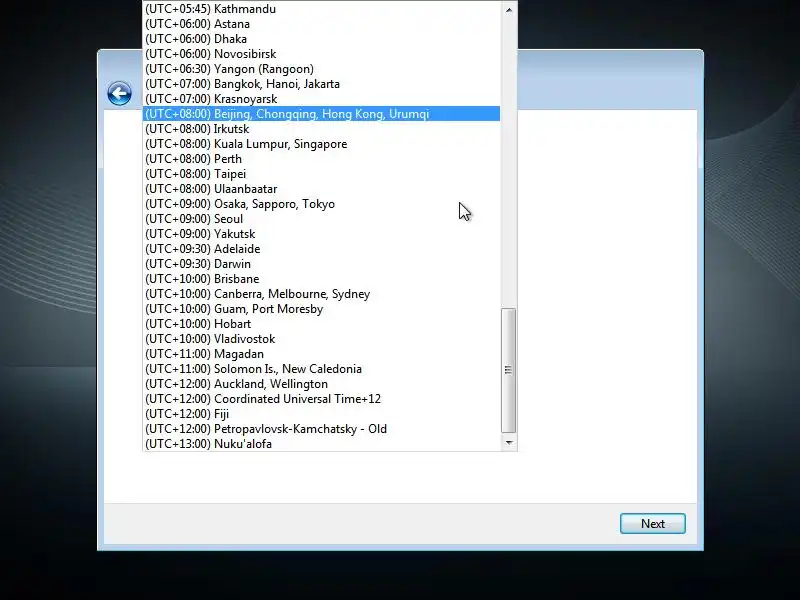Select (UTC+10:00) Canberra, Melbourne, Sydney
Screen dimensions: 800x600
[321, 294]
